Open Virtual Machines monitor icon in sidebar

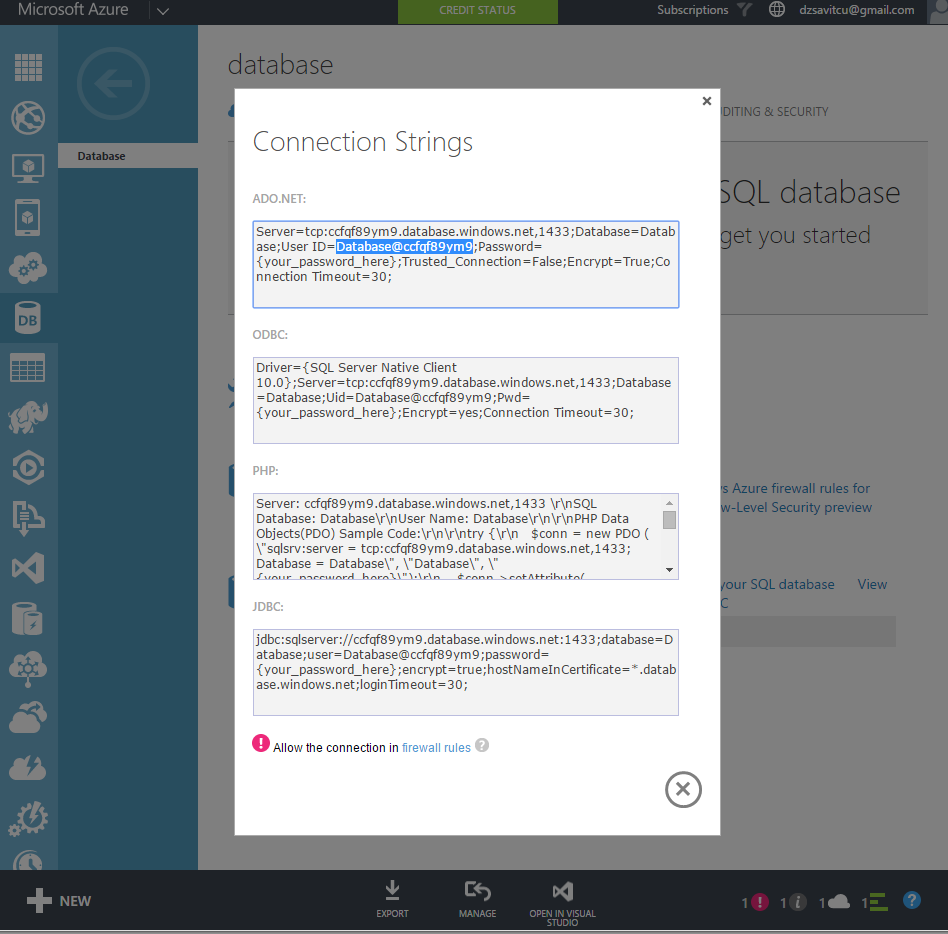[x=28, y=168]
